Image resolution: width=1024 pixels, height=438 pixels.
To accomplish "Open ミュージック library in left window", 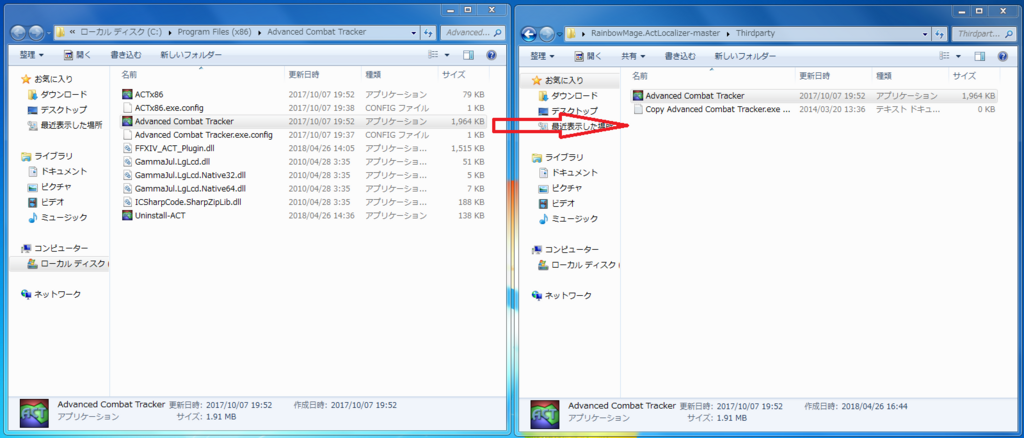I will click(57, 217).
